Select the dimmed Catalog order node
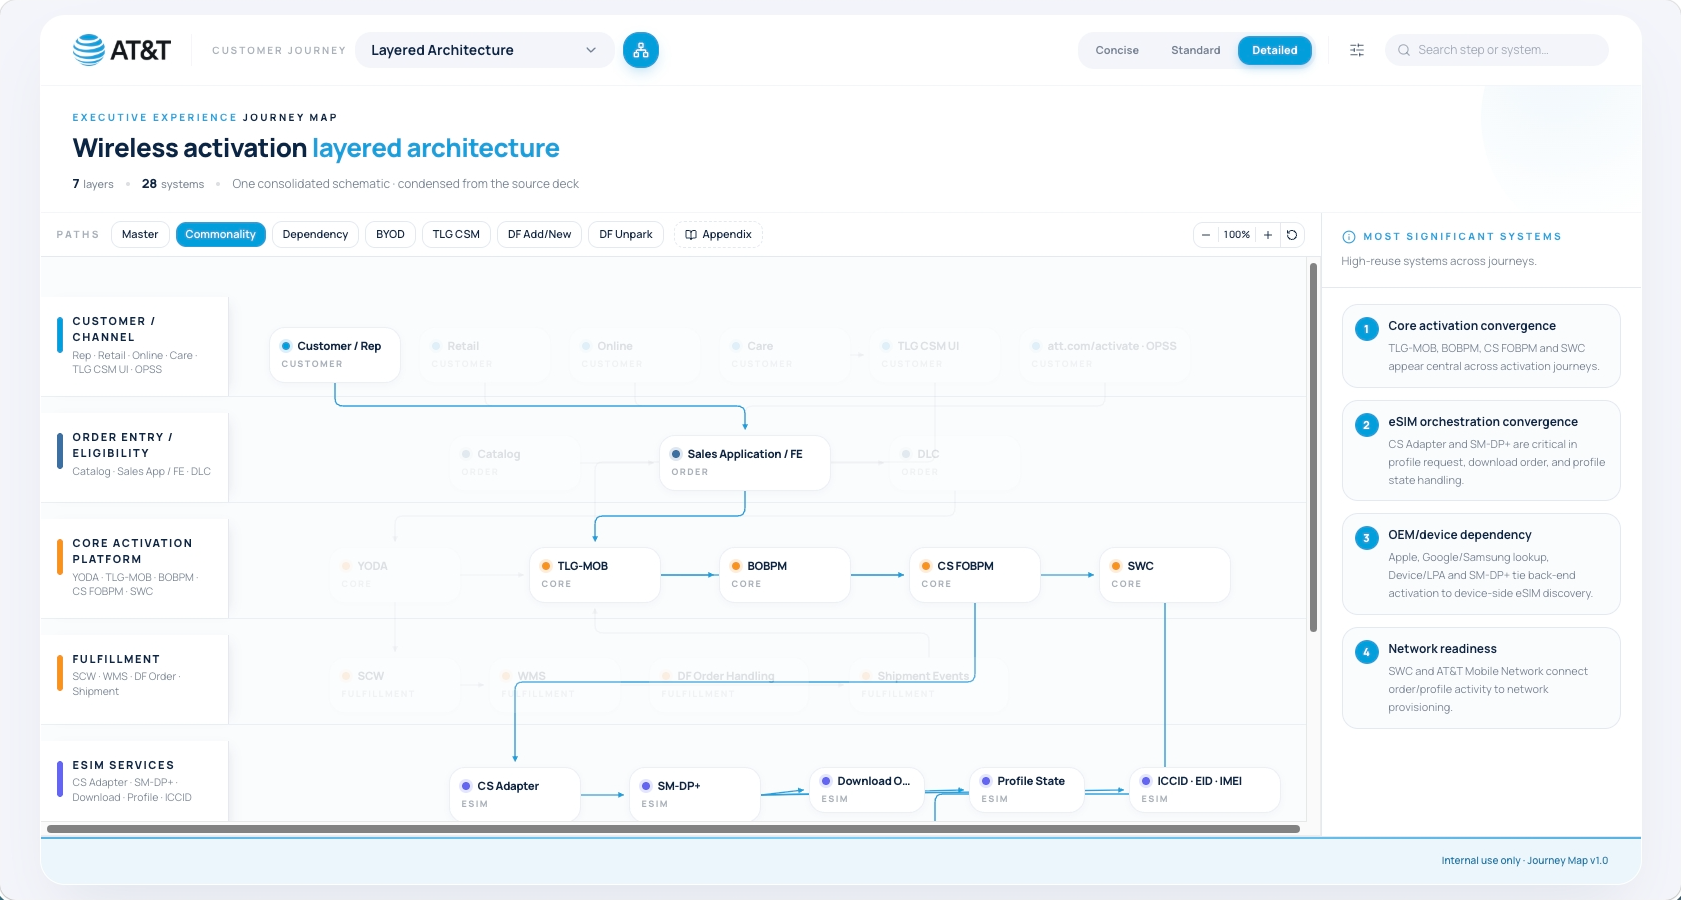1681x900 pixels. (x=515, y=463)
